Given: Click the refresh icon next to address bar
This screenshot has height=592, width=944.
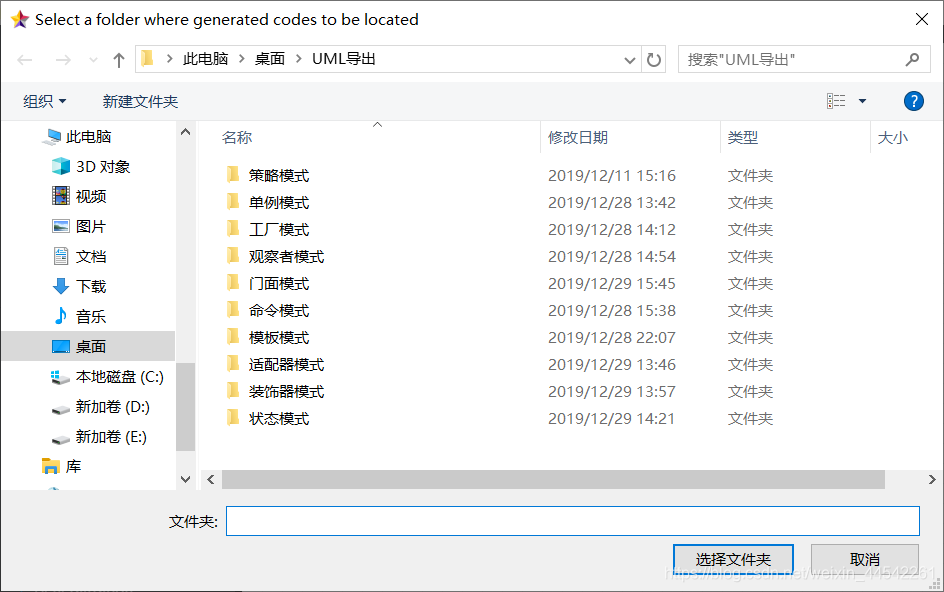Looking at the screenshot, I should click(x=654, y=59).
